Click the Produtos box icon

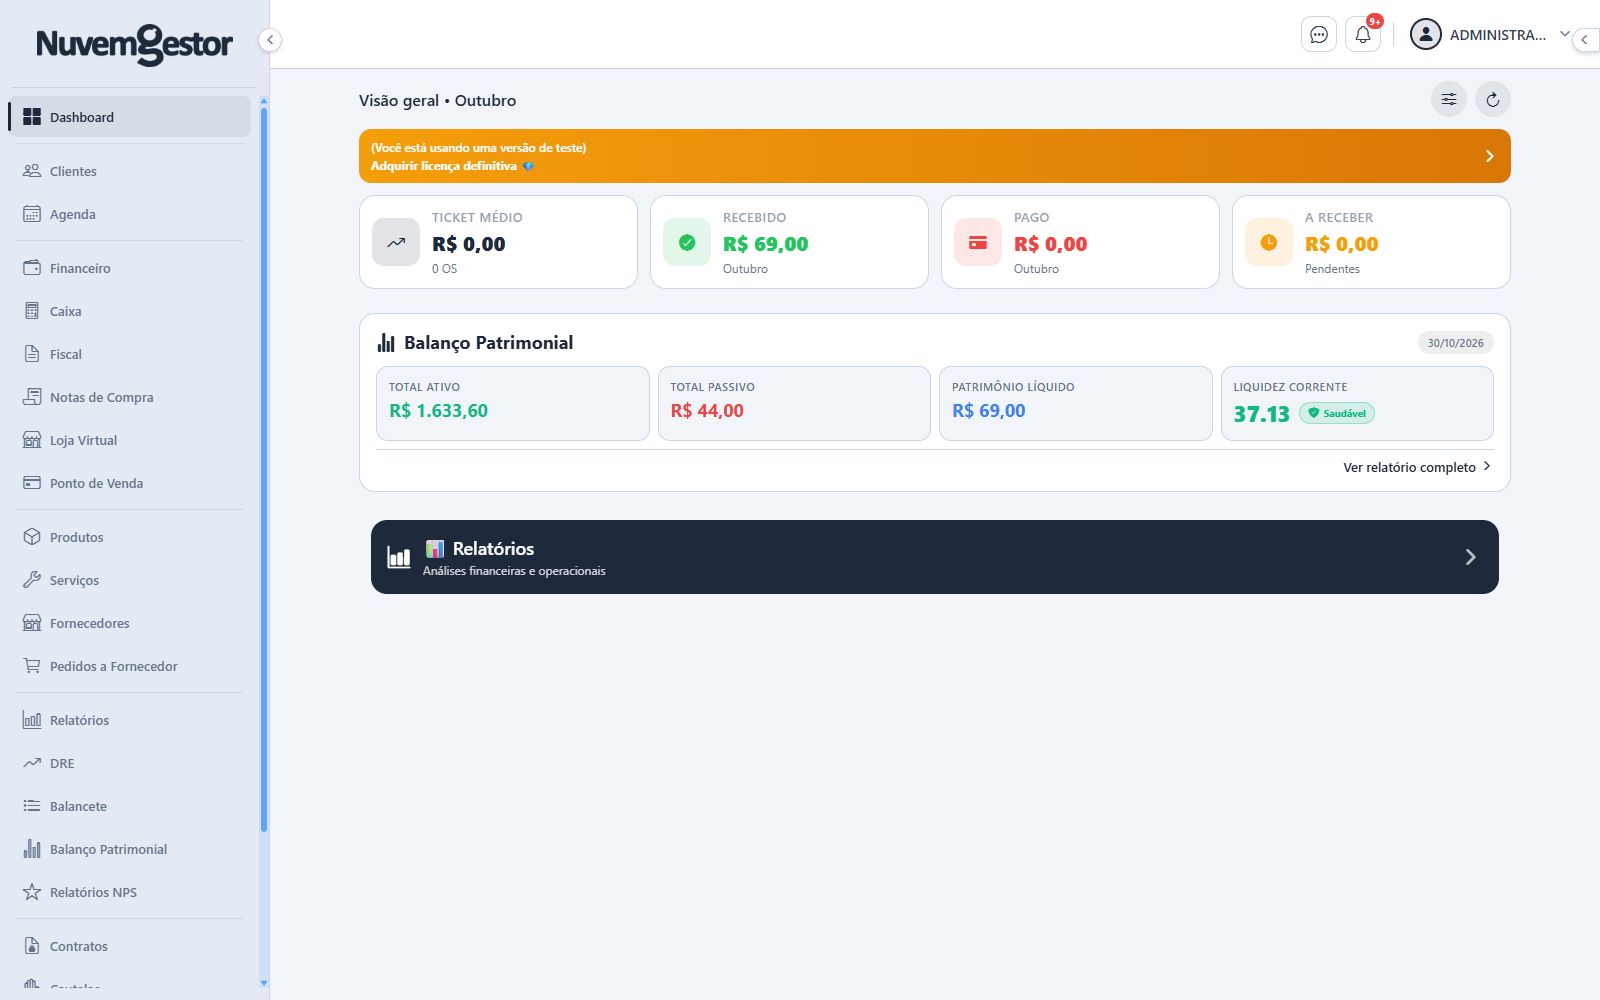[32, 537]
